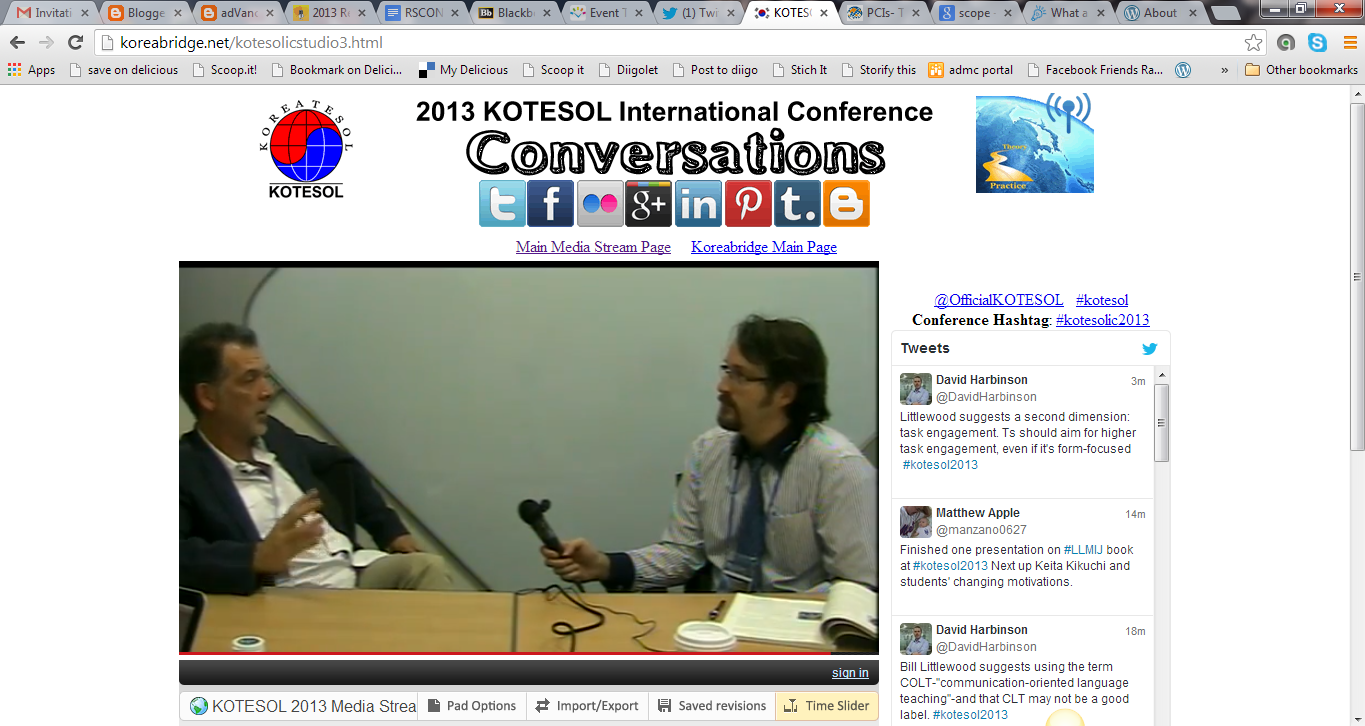Open the Google Plus icon
1365x726 pixels.
649,204
